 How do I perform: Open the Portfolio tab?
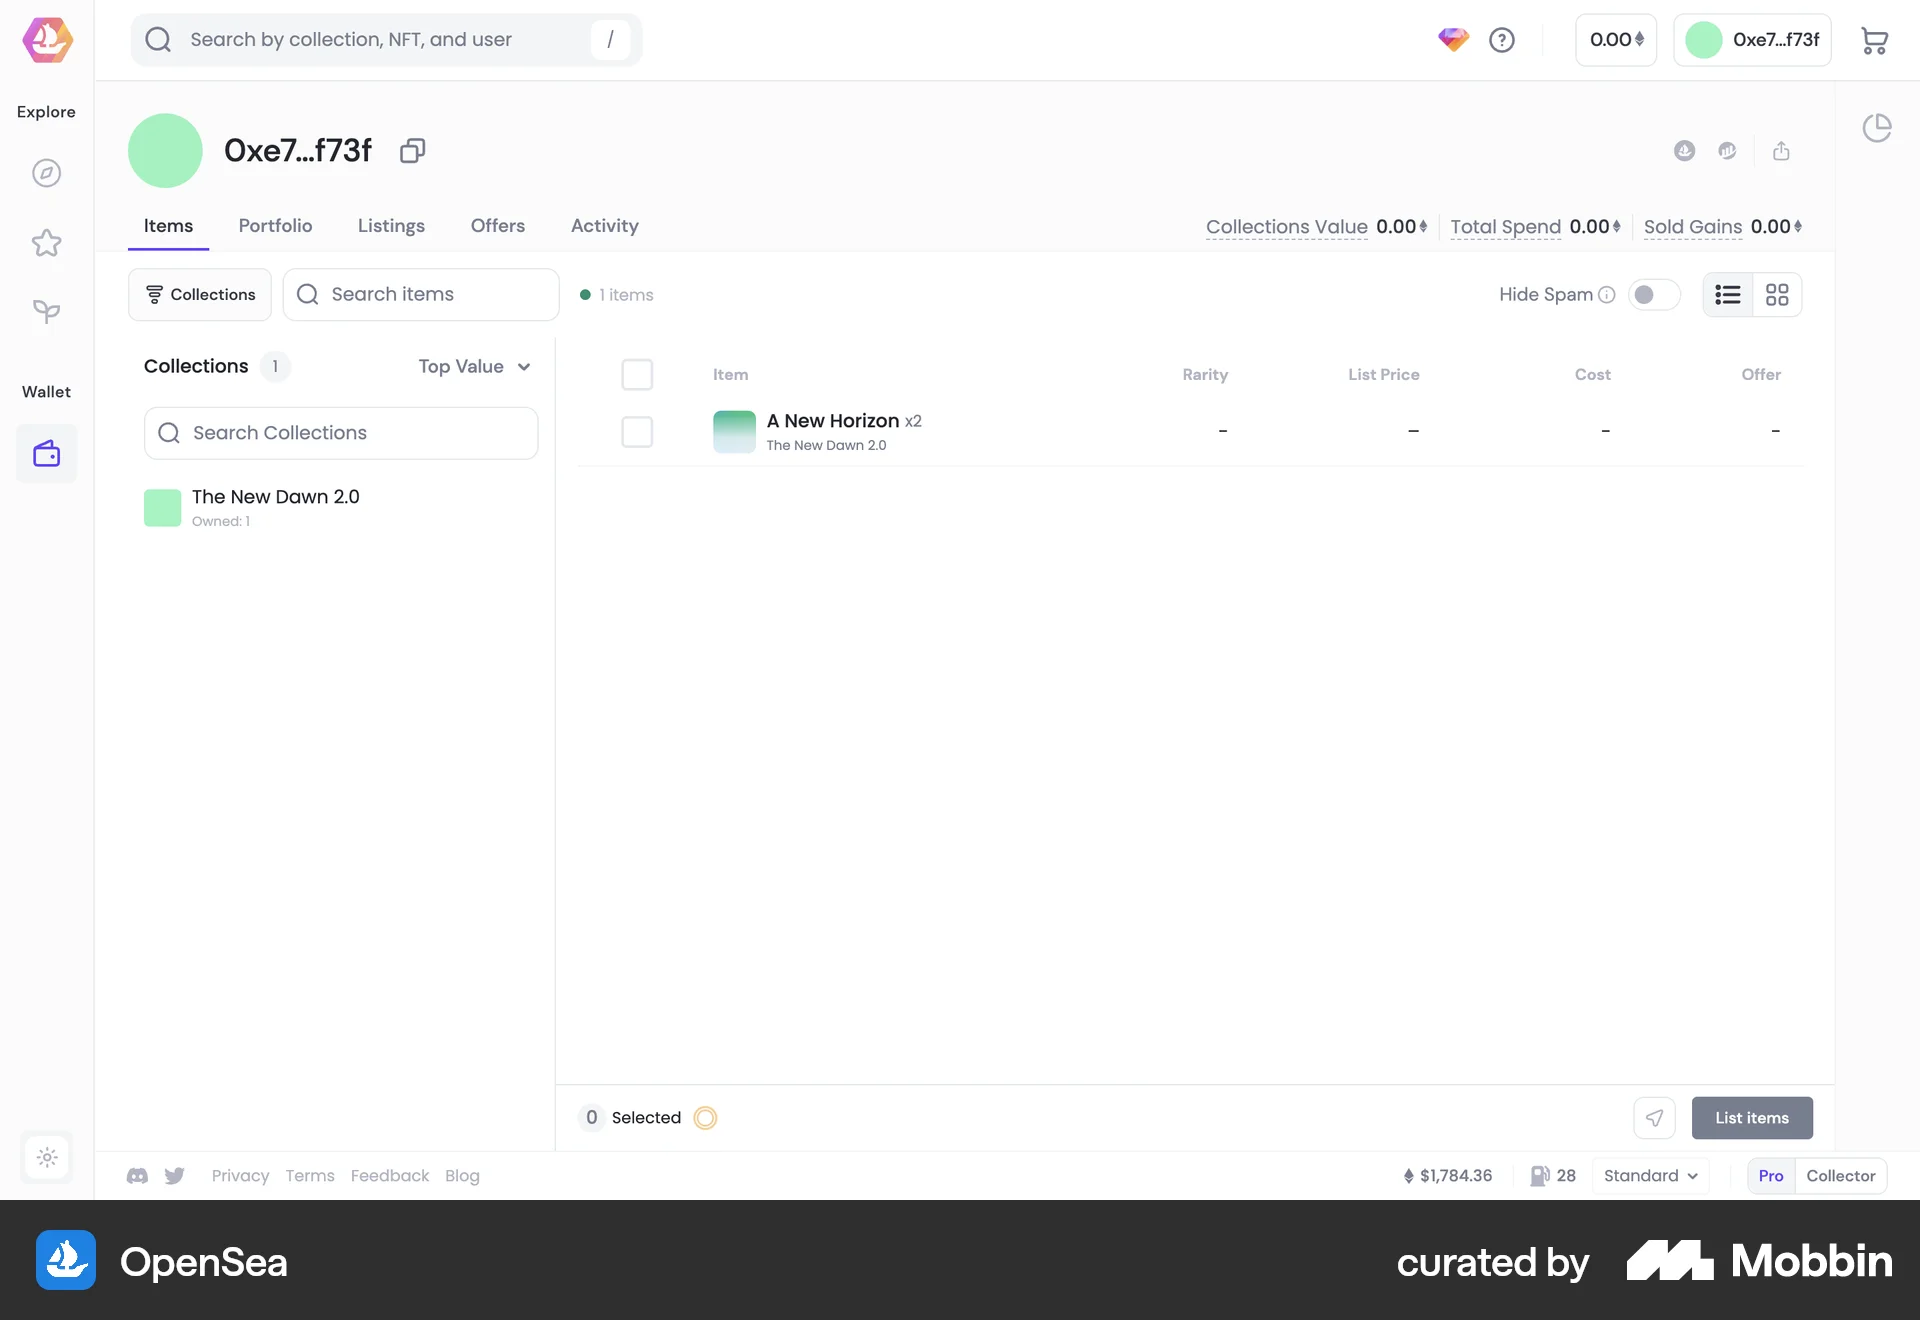(x=275, y=226)
